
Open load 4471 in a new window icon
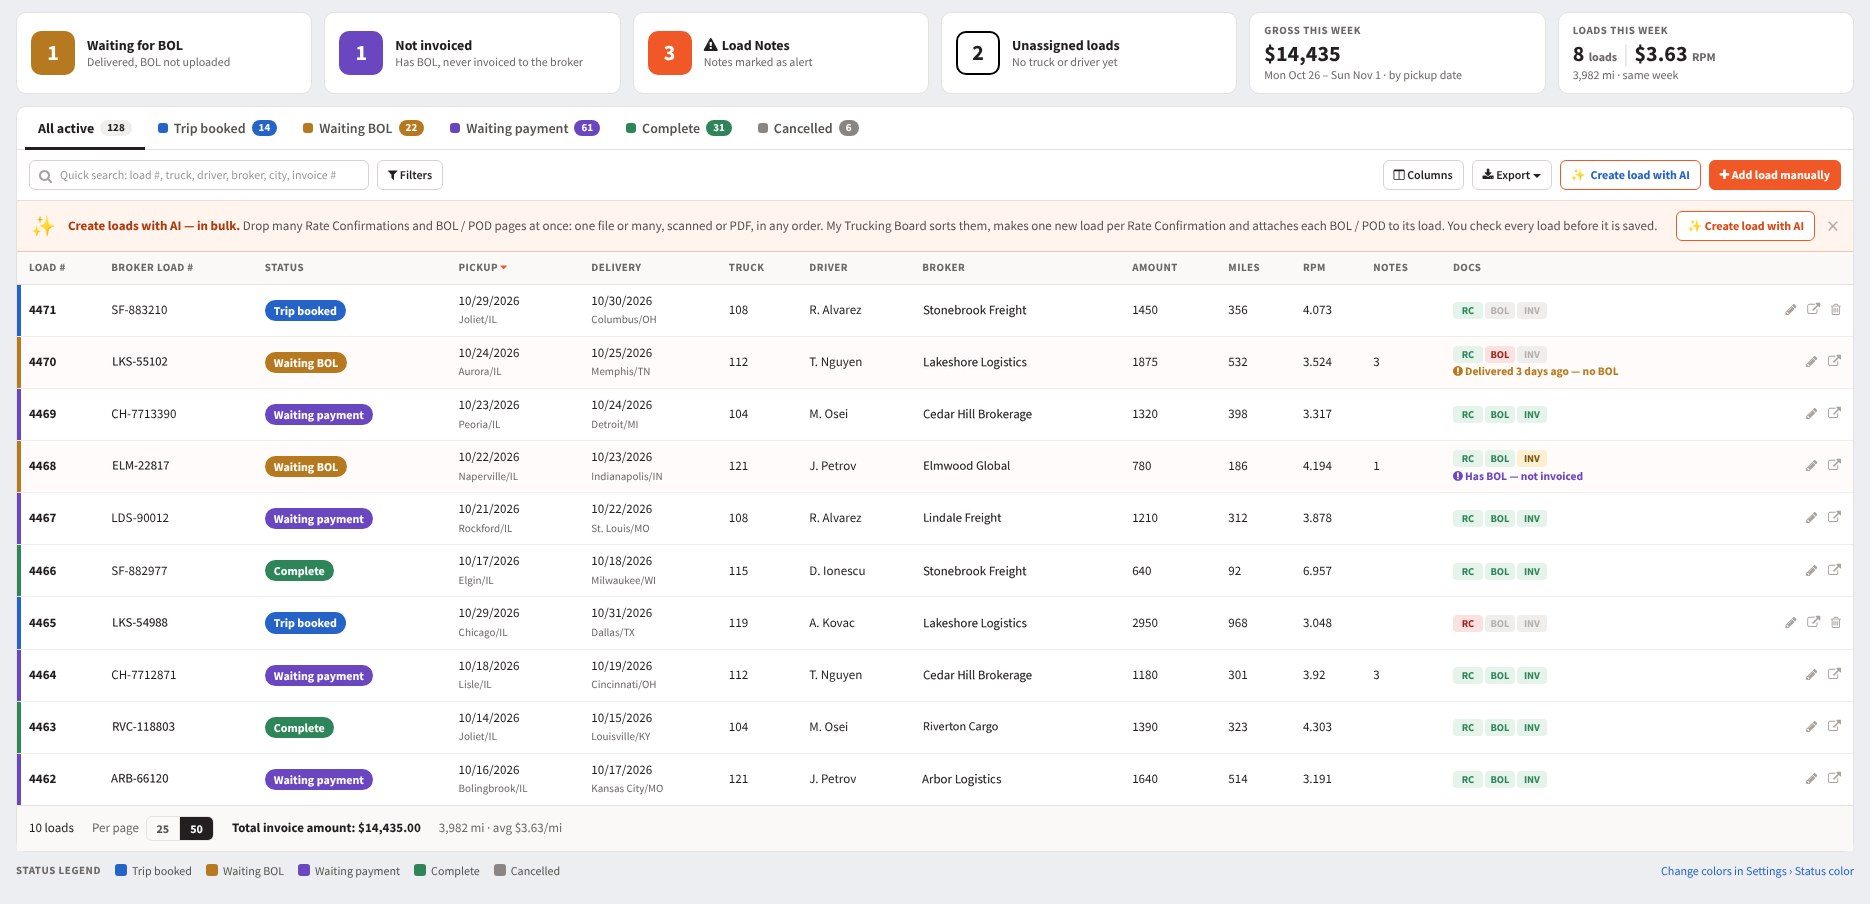click(1813, 309)
